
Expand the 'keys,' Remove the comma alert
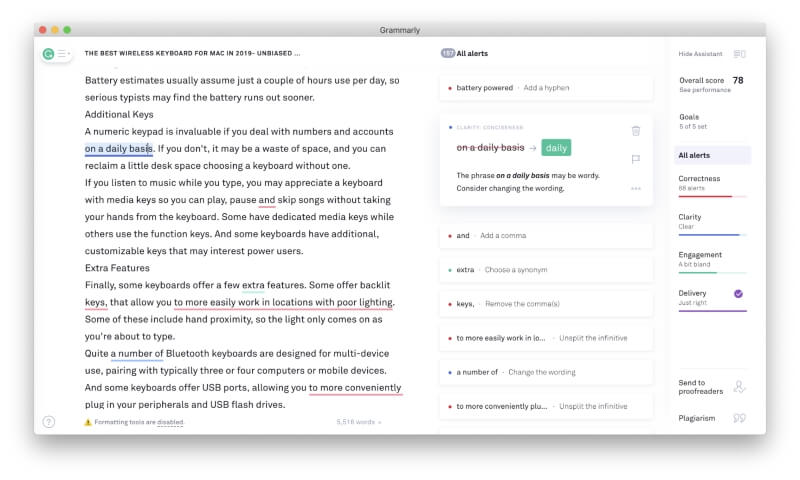tap(545, 304)
